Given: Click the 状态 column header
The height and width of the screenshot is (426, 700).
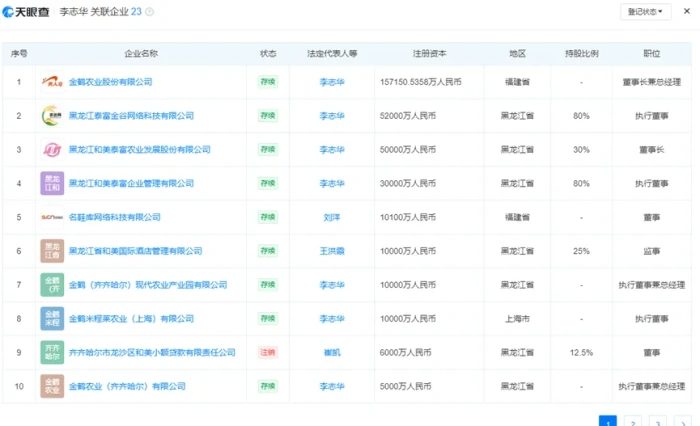Looking at the screenshot, I should click(268, 54).
